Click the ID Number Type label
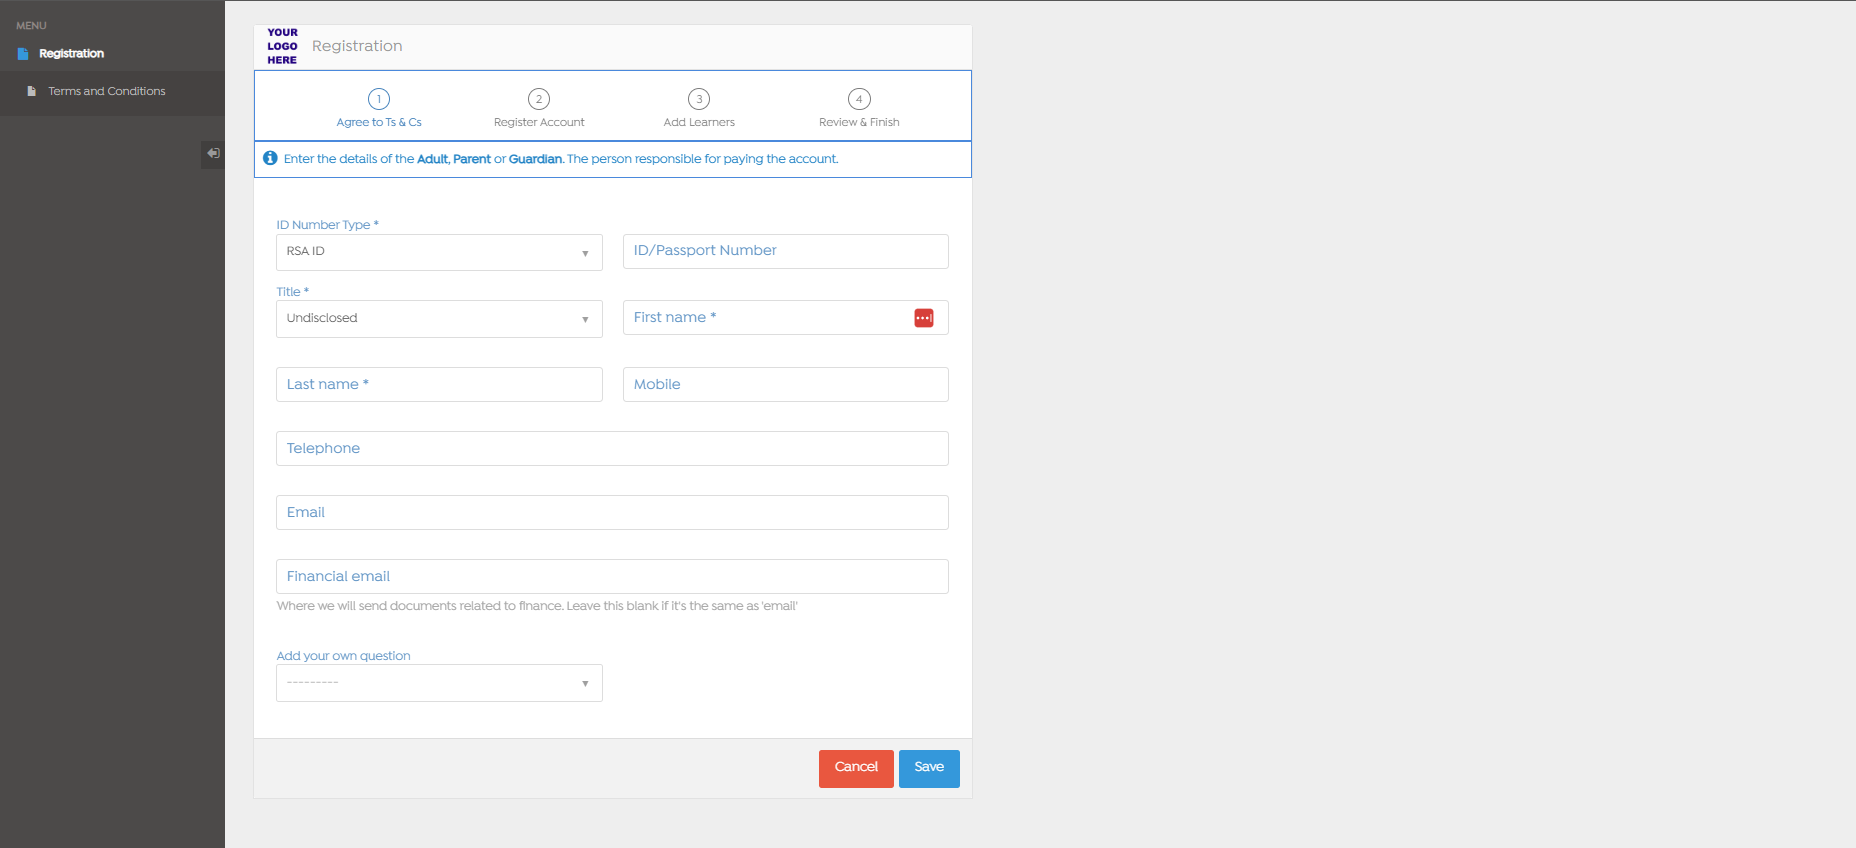The width and height of the screenshot is (1856, 848). click(327, 225)
